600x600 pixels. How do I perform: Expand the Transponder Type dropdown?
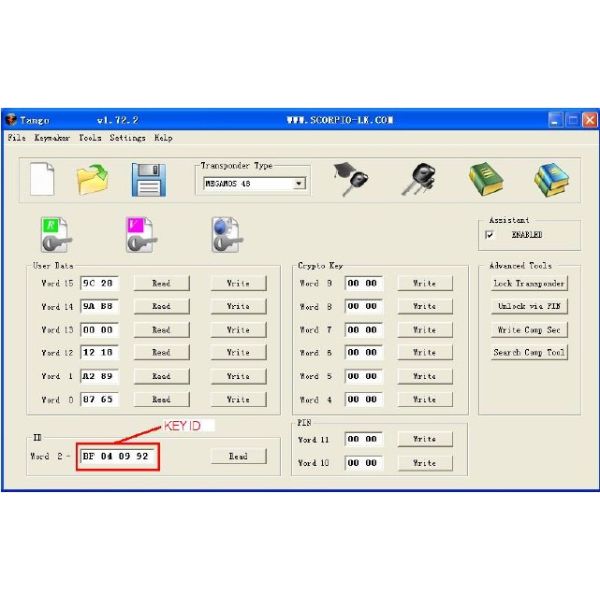click(x=298, y=184)
